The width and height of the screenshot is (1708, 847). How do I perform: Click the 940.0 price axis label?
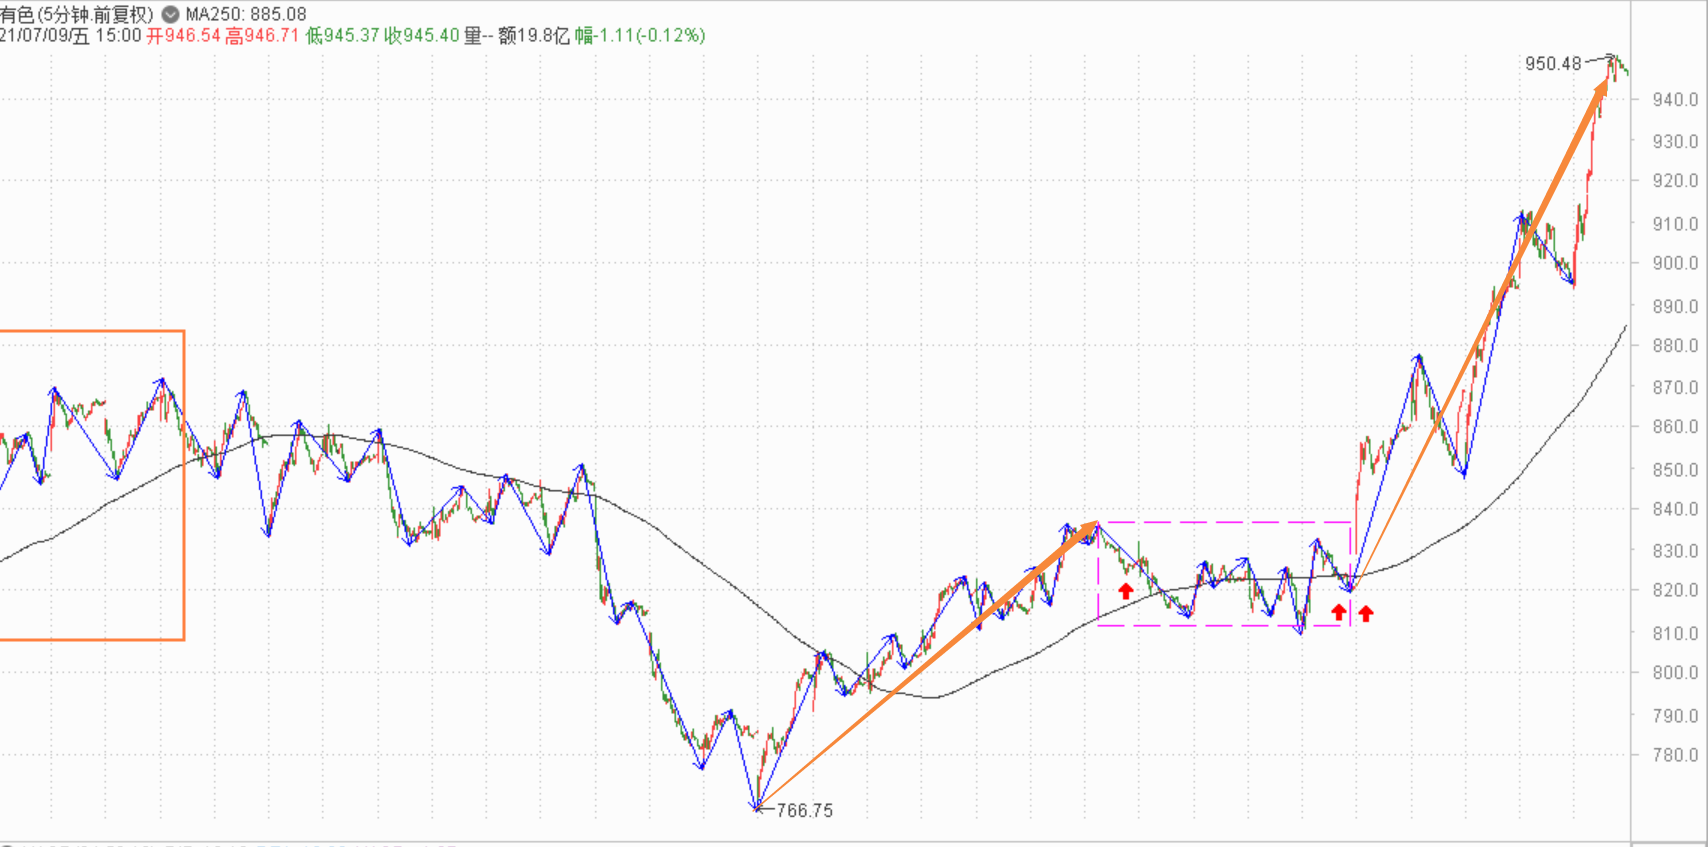(x=1674, y=99)
